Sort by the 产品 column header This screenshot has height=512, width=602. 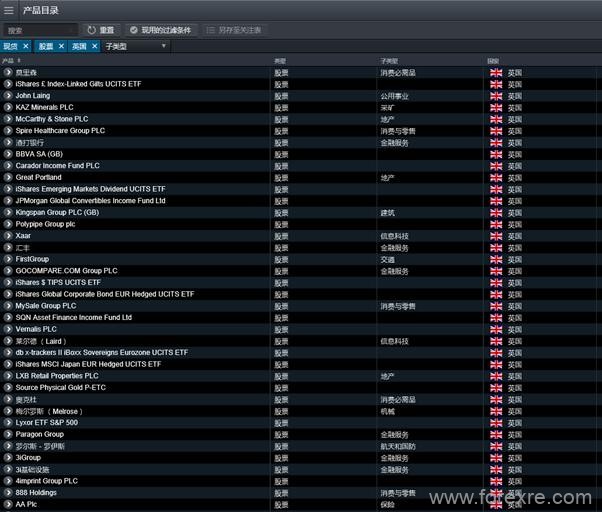point(11,61)
